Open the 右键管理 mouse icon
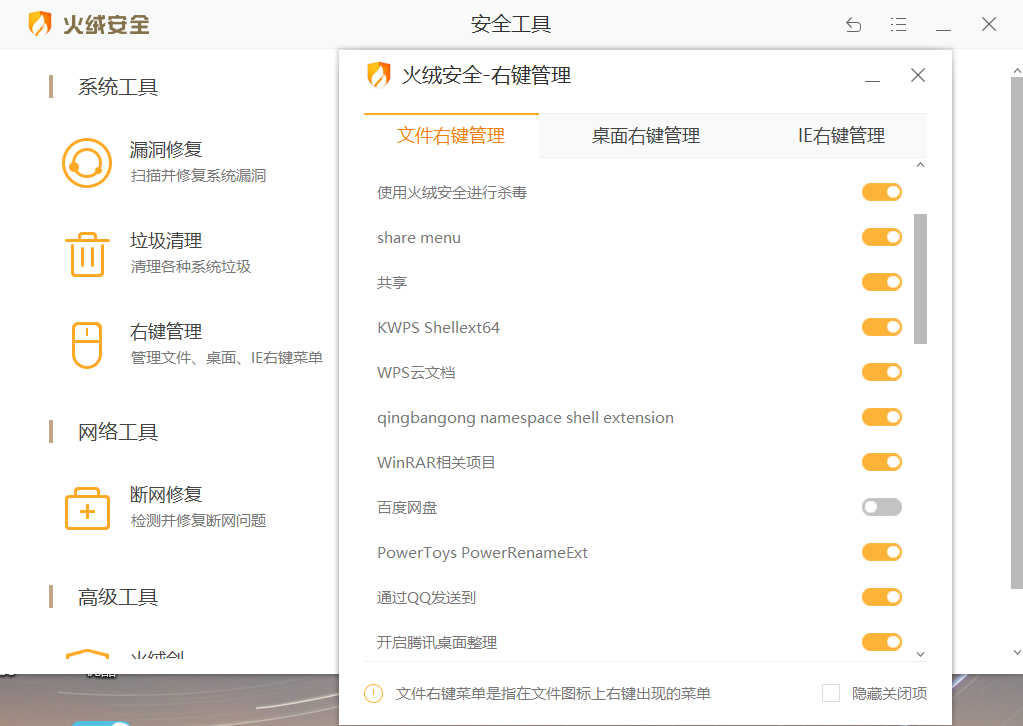This screenshot has width=1023, height=726. click(87, 345)
